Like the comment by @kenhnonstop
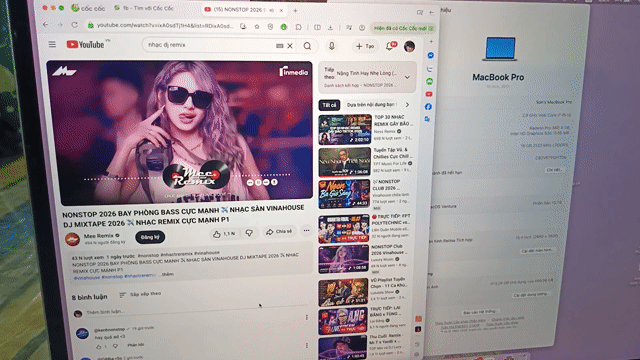Screen dimensions: 640x360 (98, 347)
